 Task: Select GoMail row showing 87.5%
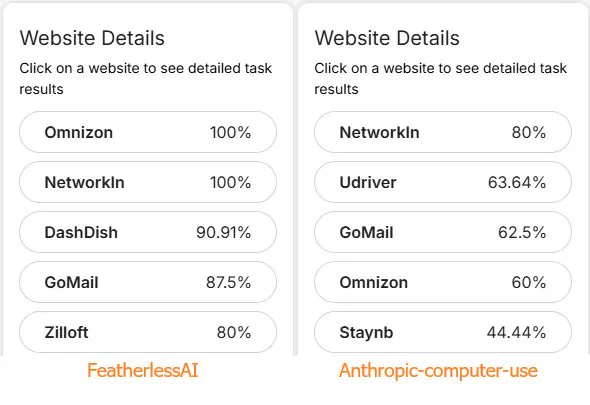point(148,282)
